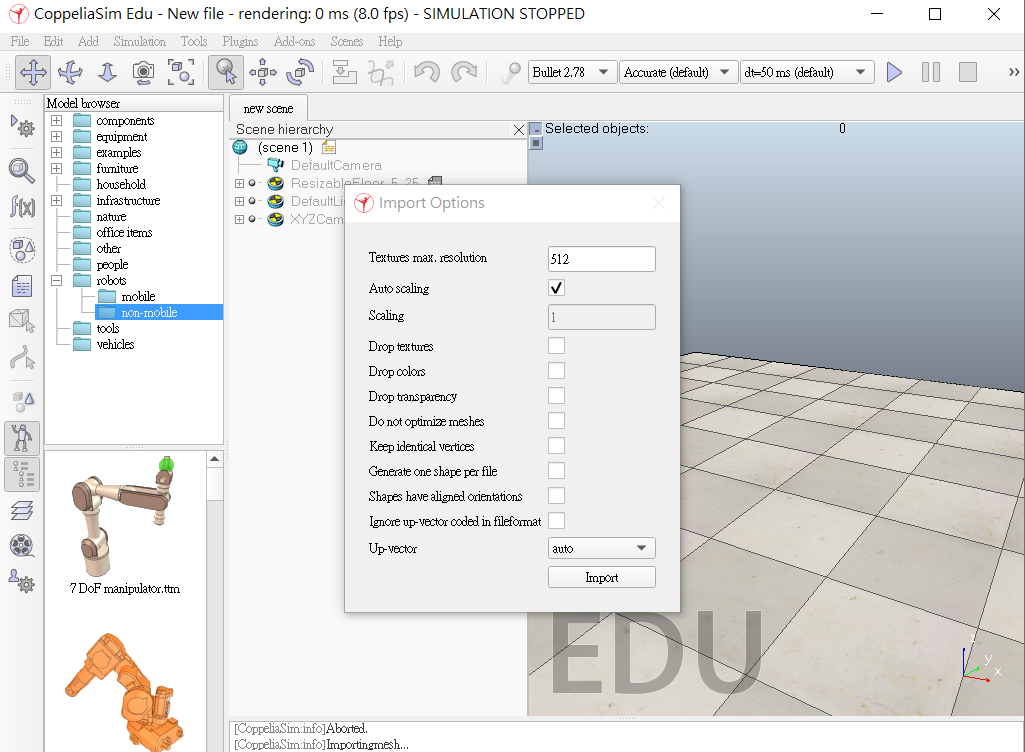Enable Ignore up-vector coded in fileformat checkbox
The width and height of the screenshot is (1025, 752).
[556, 521]
